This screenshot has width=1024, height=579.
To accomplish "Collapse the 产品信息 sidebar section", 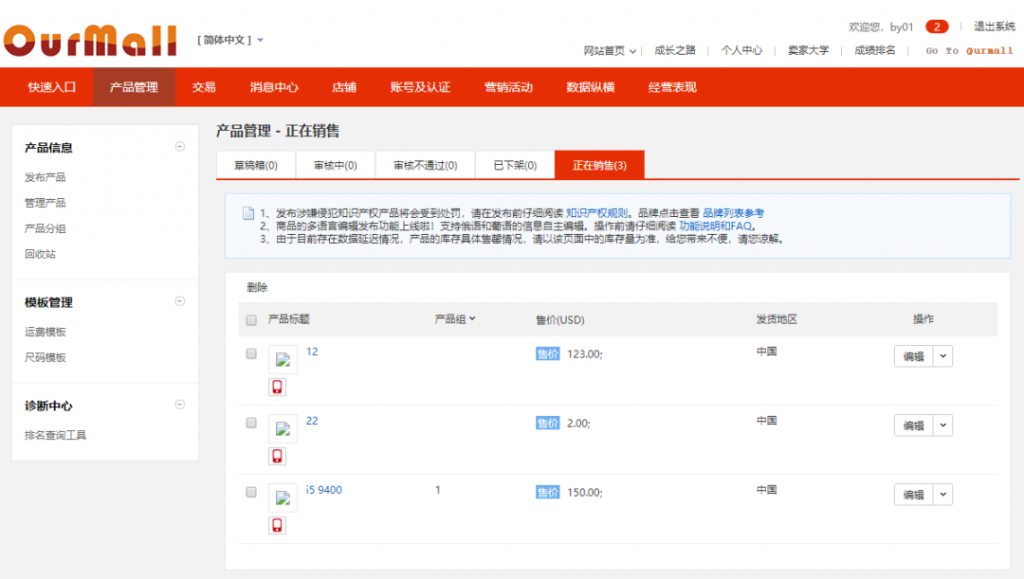I will click(180, 147).
